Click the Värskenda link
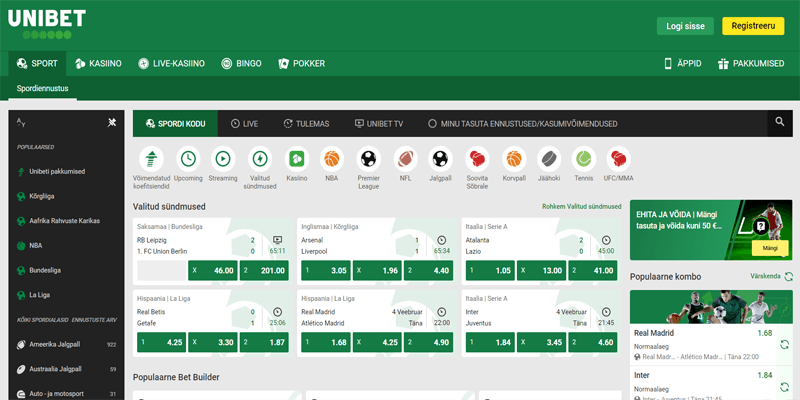This screenshot has width=800, height=400. [x=765, y=276]
